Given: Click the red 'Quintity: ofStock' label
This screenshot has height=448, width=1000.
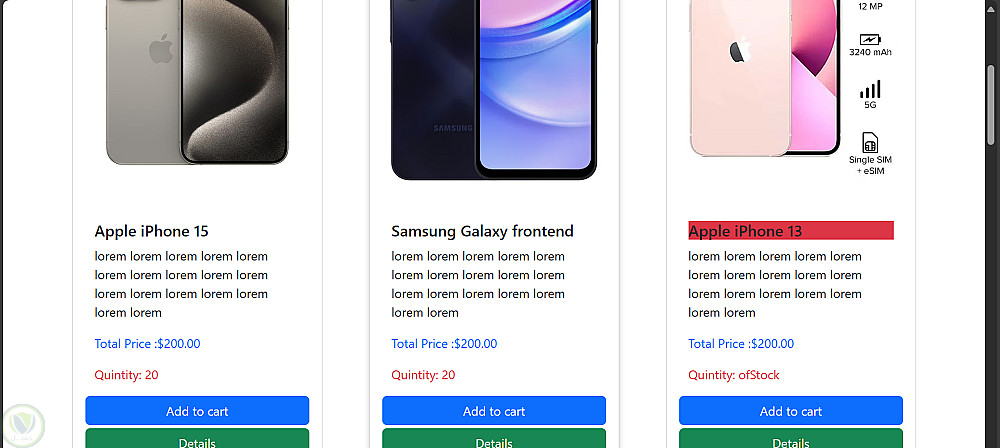Looking at the screenshot, I should [x=733, y=375].
